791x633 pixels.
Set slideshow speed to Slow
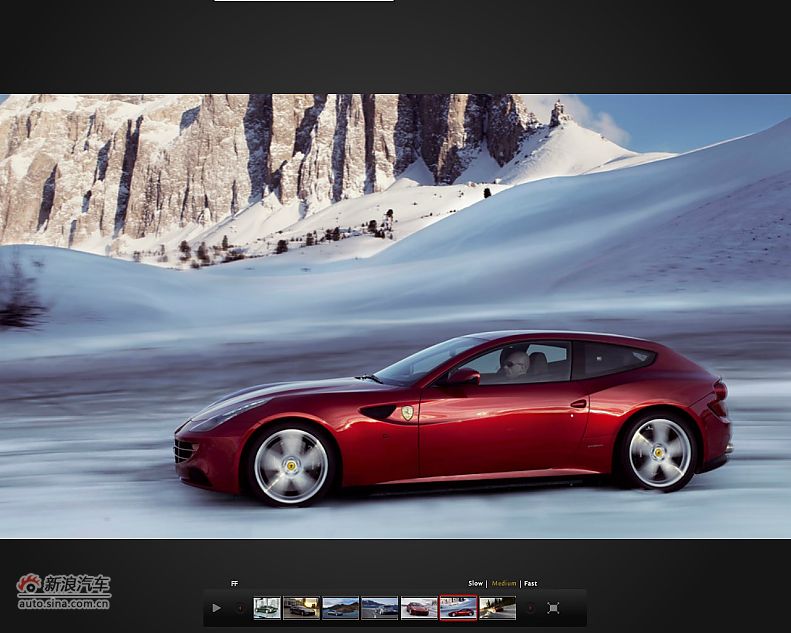[475, 583]
